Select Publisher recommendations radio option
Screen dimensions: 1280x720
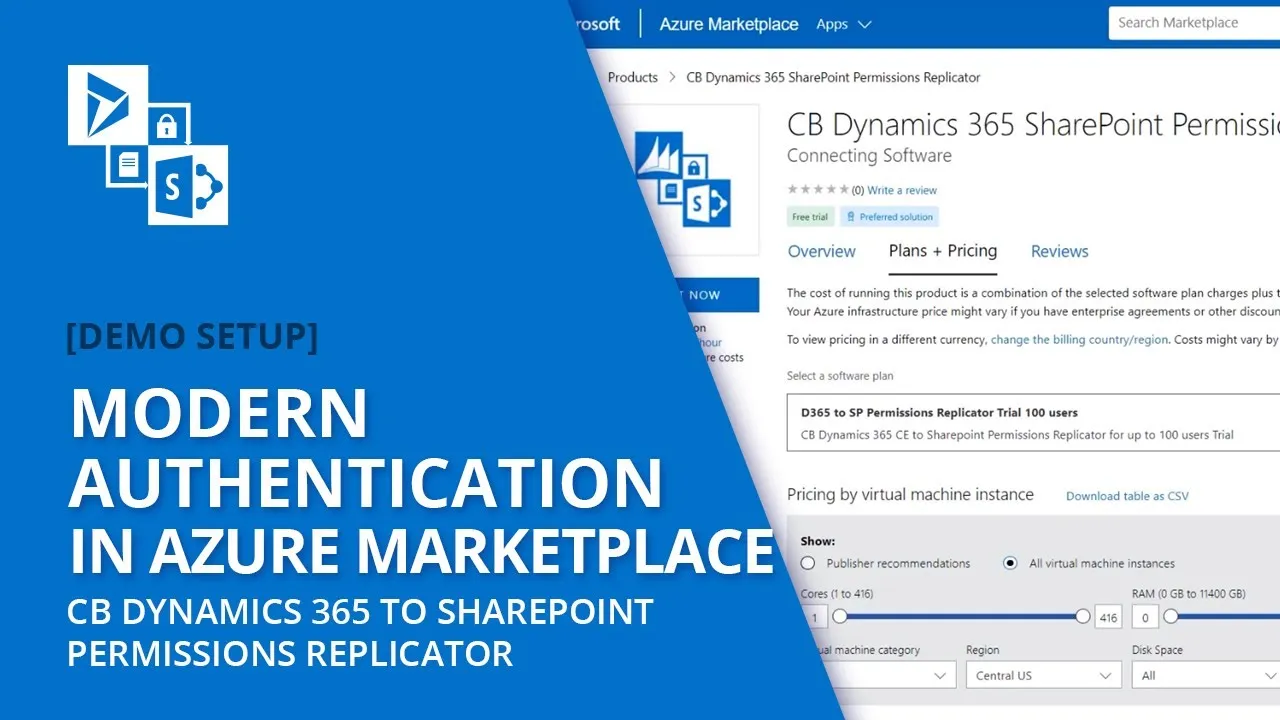808,563
